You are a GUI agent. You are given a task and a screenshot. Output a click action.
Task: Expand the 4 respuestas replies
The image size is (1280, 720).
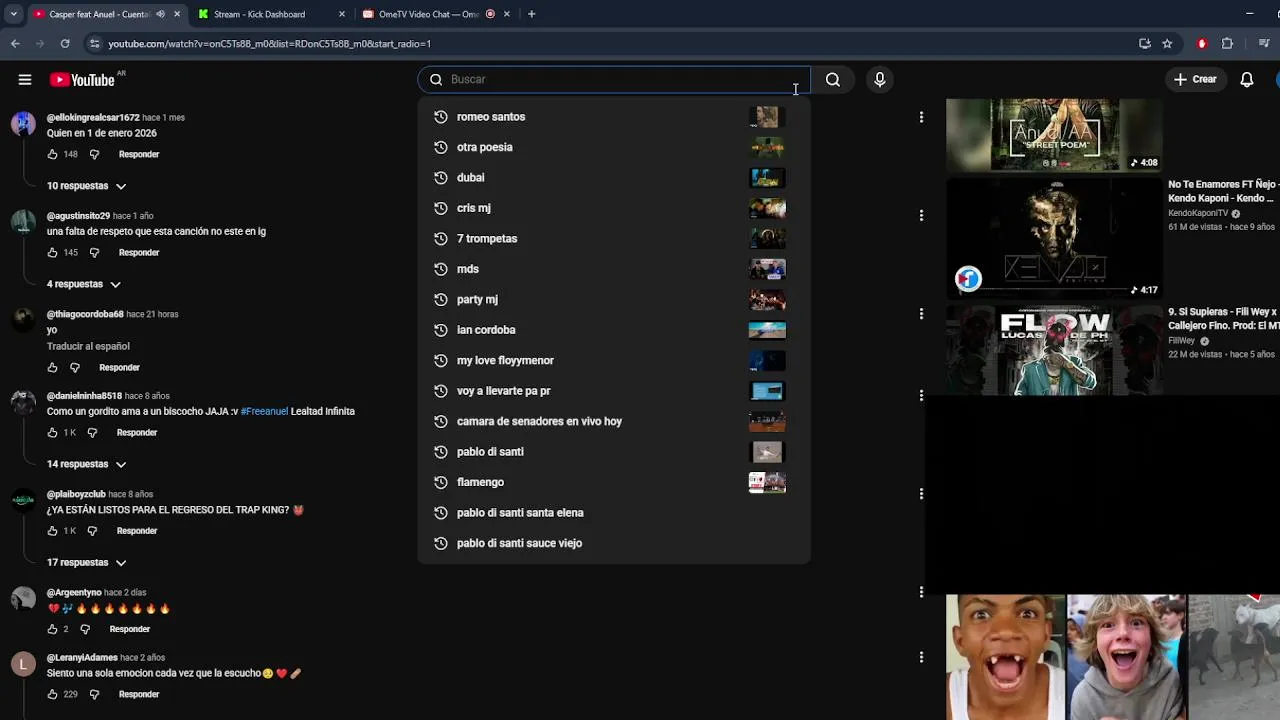click(x=84, y=284)
